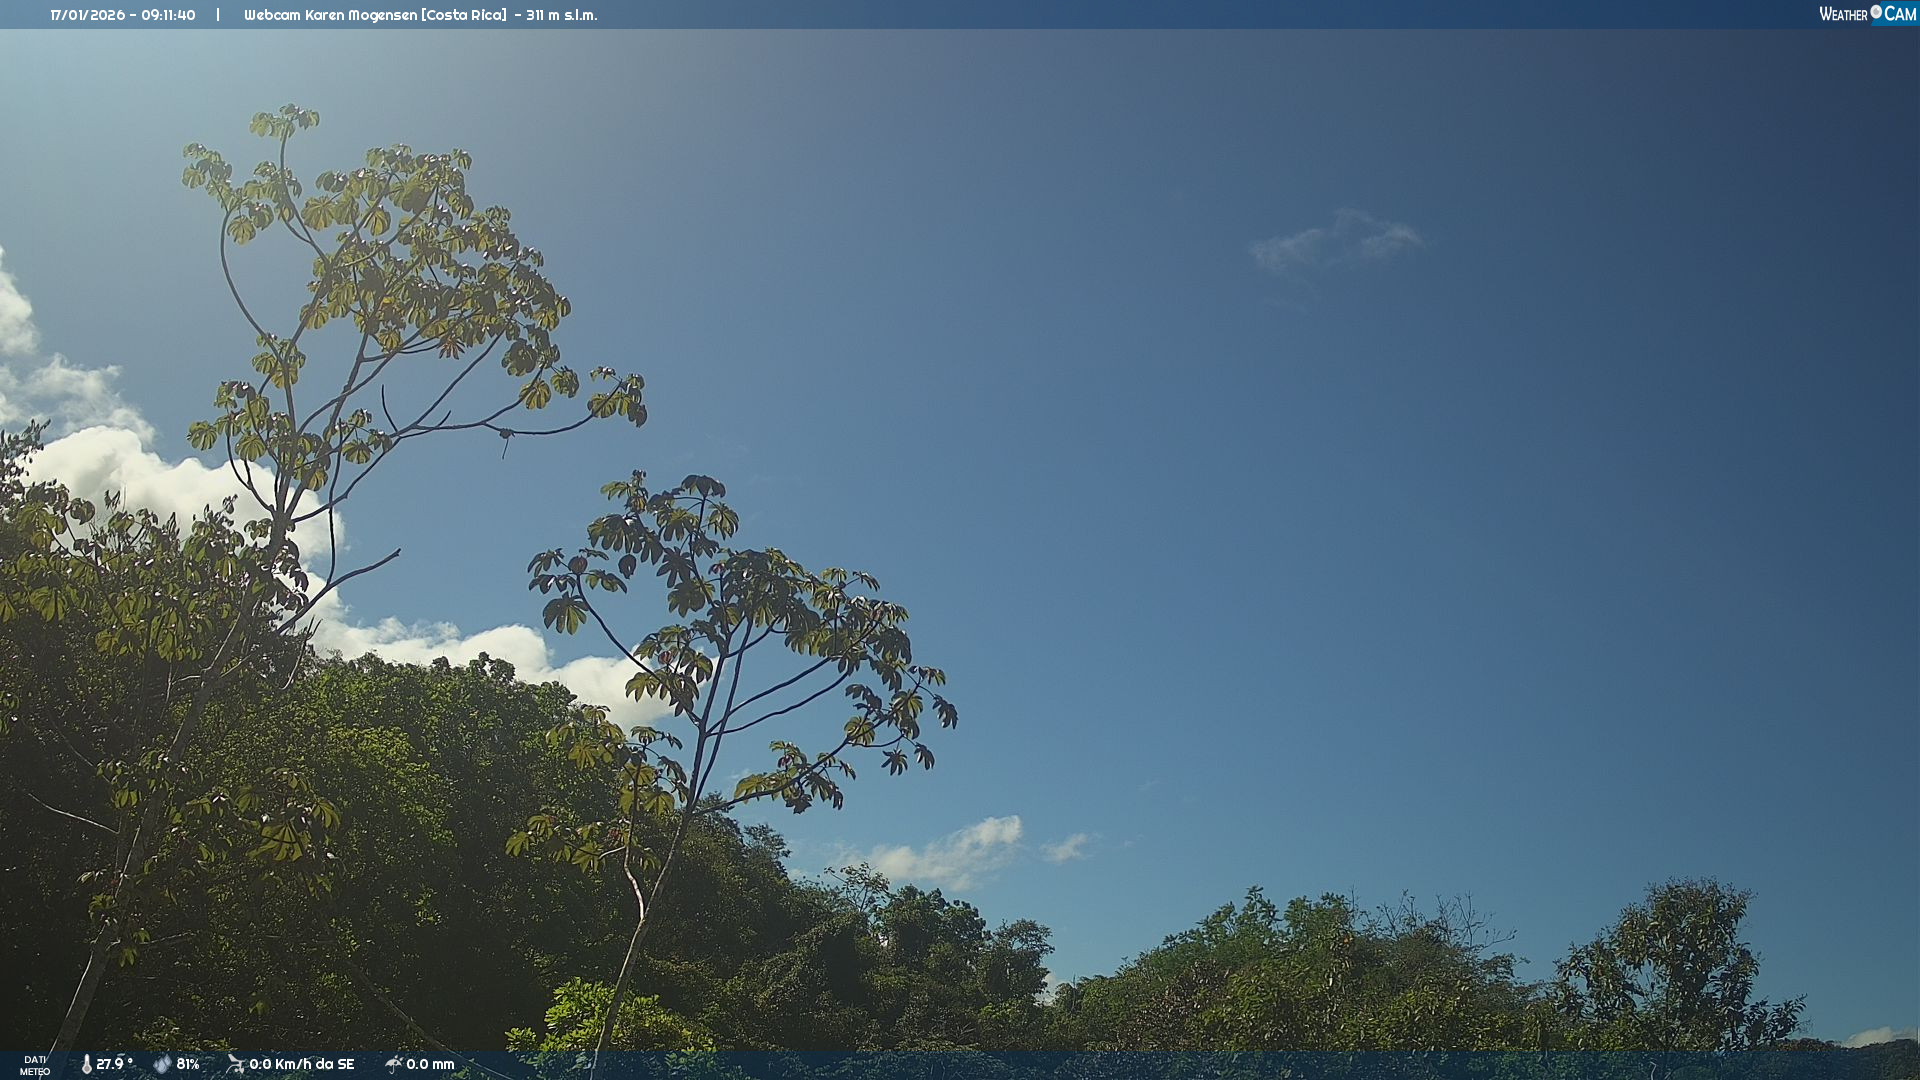Screen dimensions: 1920x1080
Task: Click the rain umbrella precipitation icon
Action: click(x=393, y=1064)
